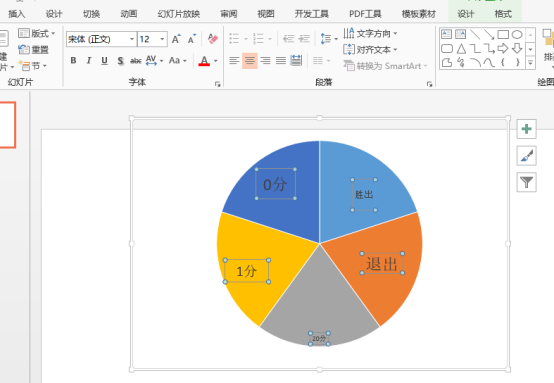The image size is (554, 383).
Task: Select the right block arrow shape
Action: click(503, 48)
